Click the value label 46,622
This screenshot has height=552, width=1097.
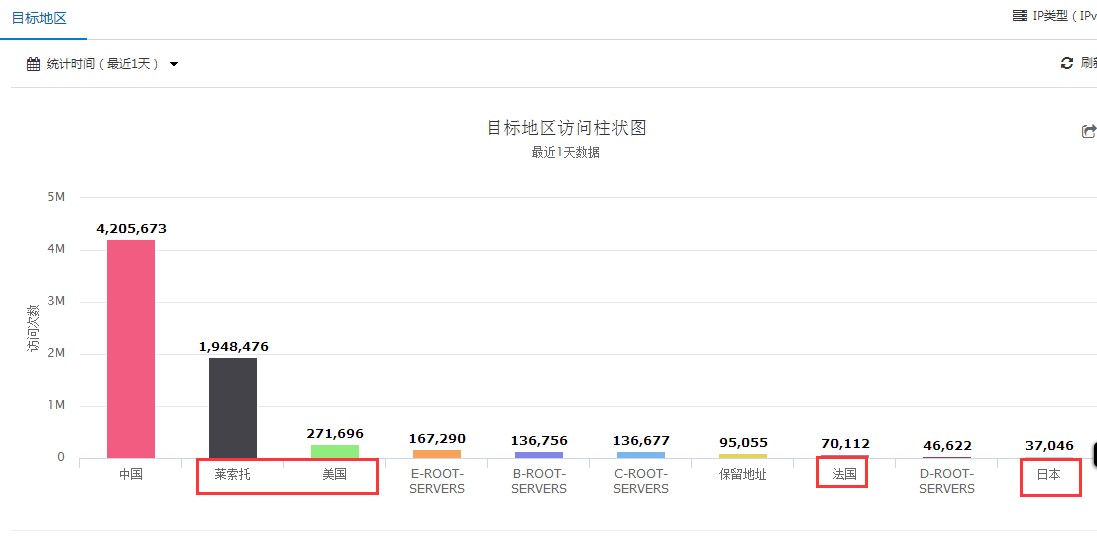[x=947, y=446]
